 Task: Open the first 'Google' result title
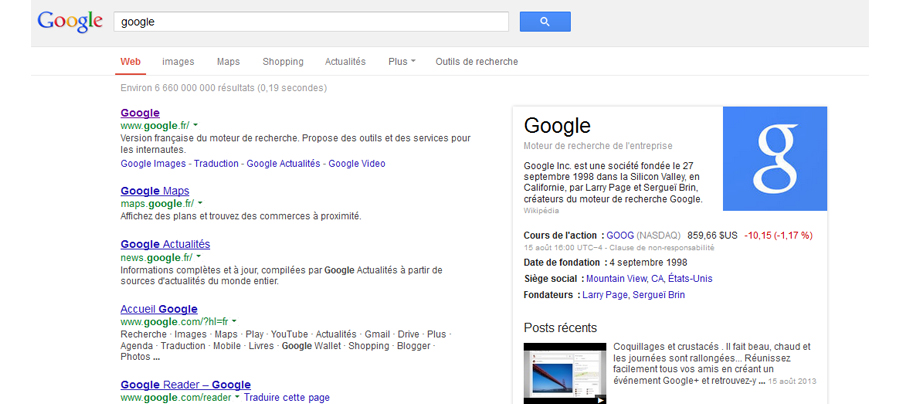pos(140,113)
